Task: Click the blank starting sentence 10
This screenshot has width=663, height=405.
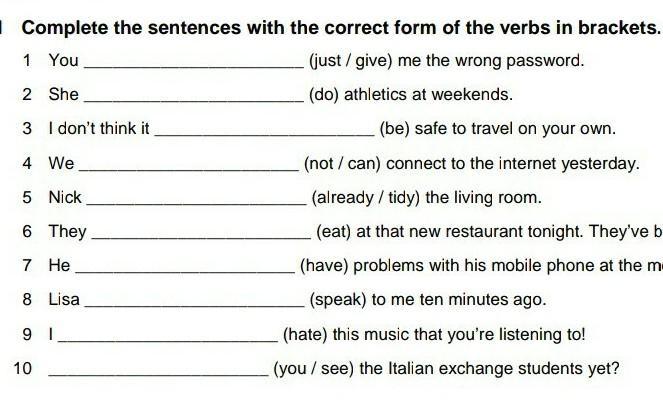Action: pos(159,370)
